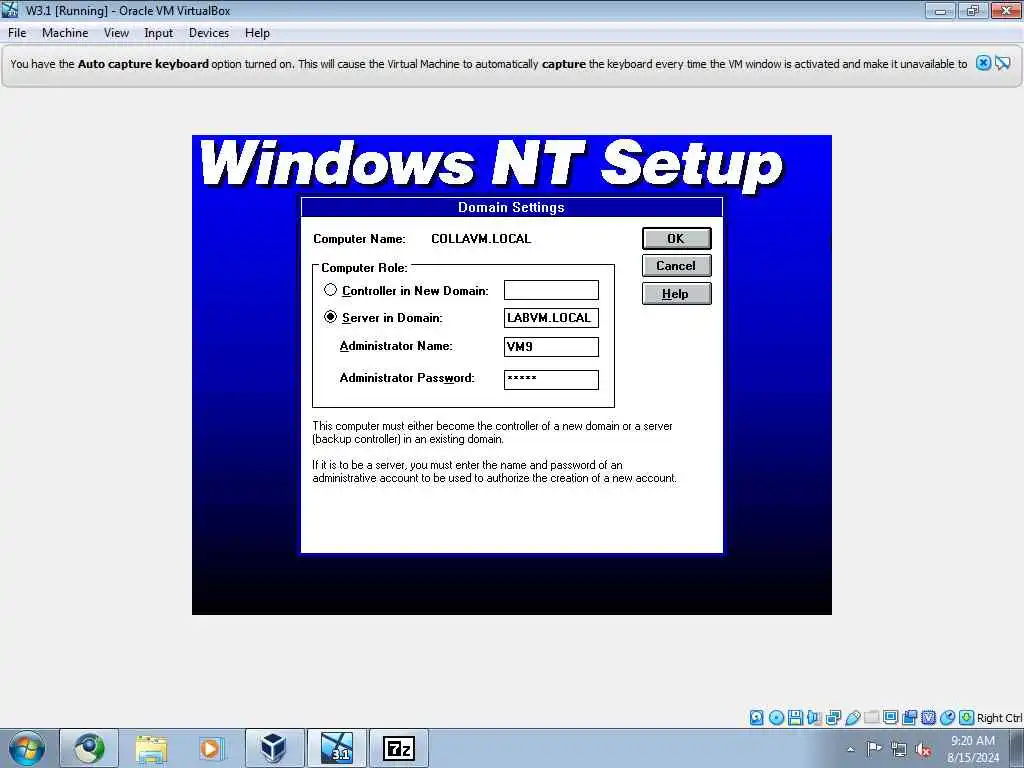Click the Right Ctrl host key label

click(999, 718)
